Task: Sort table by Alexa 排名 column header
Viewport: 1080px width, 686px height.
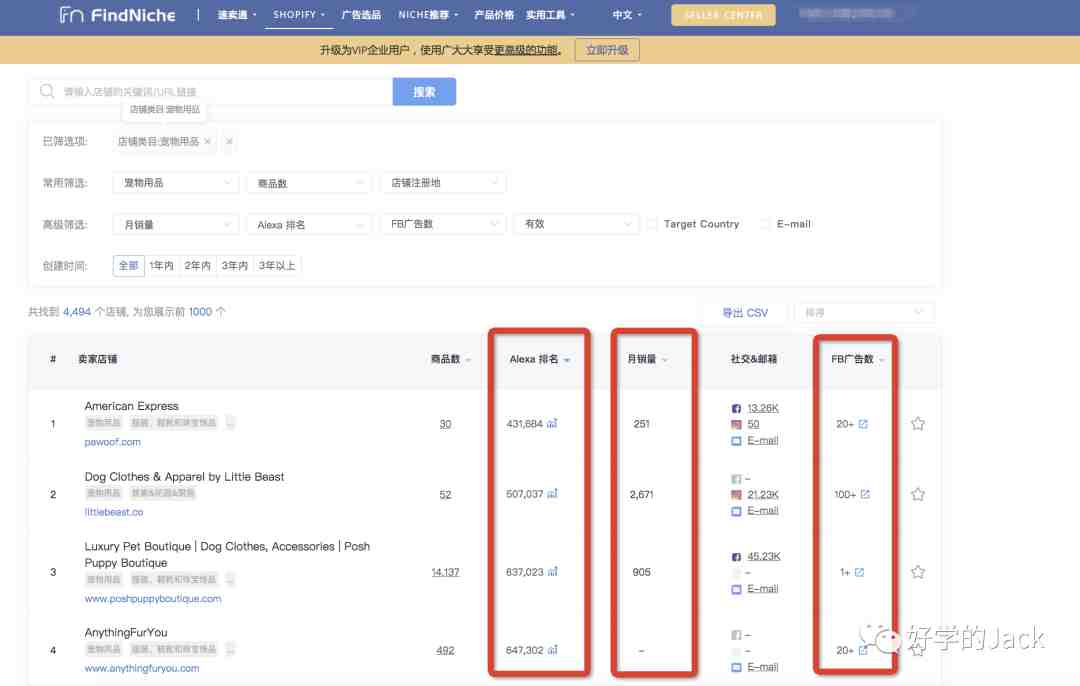Action: (539, 359)
